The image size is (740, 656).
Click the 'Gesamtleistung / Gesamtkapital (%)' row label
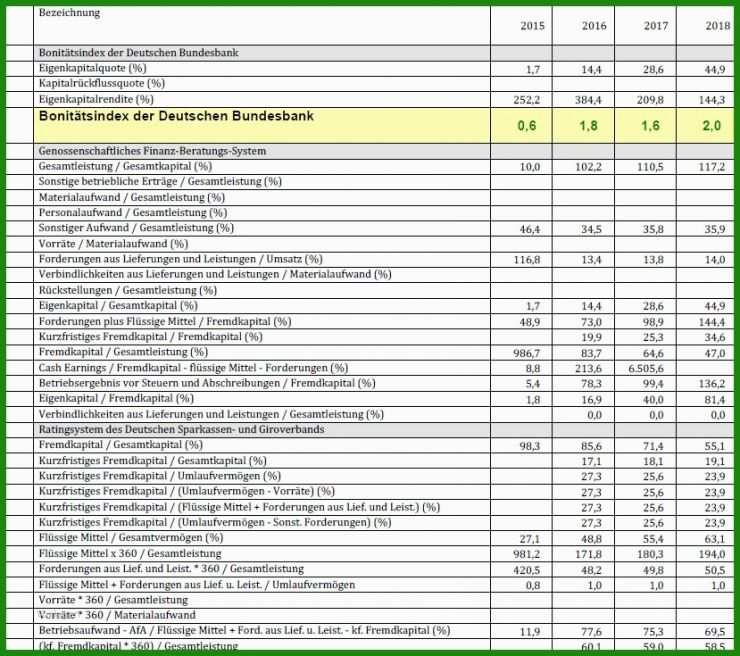point(126,167)
